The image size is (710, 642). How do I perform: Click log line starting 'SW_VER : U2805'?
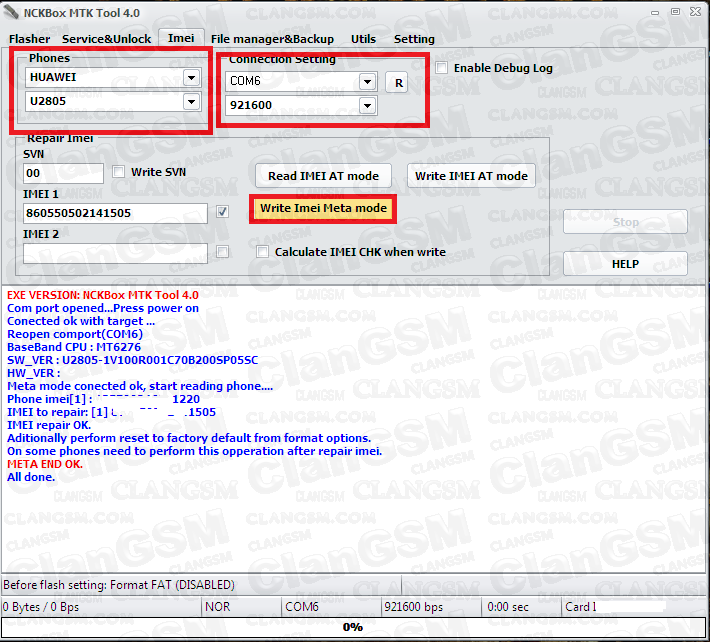pyautogui.click(x=132, y=360)
